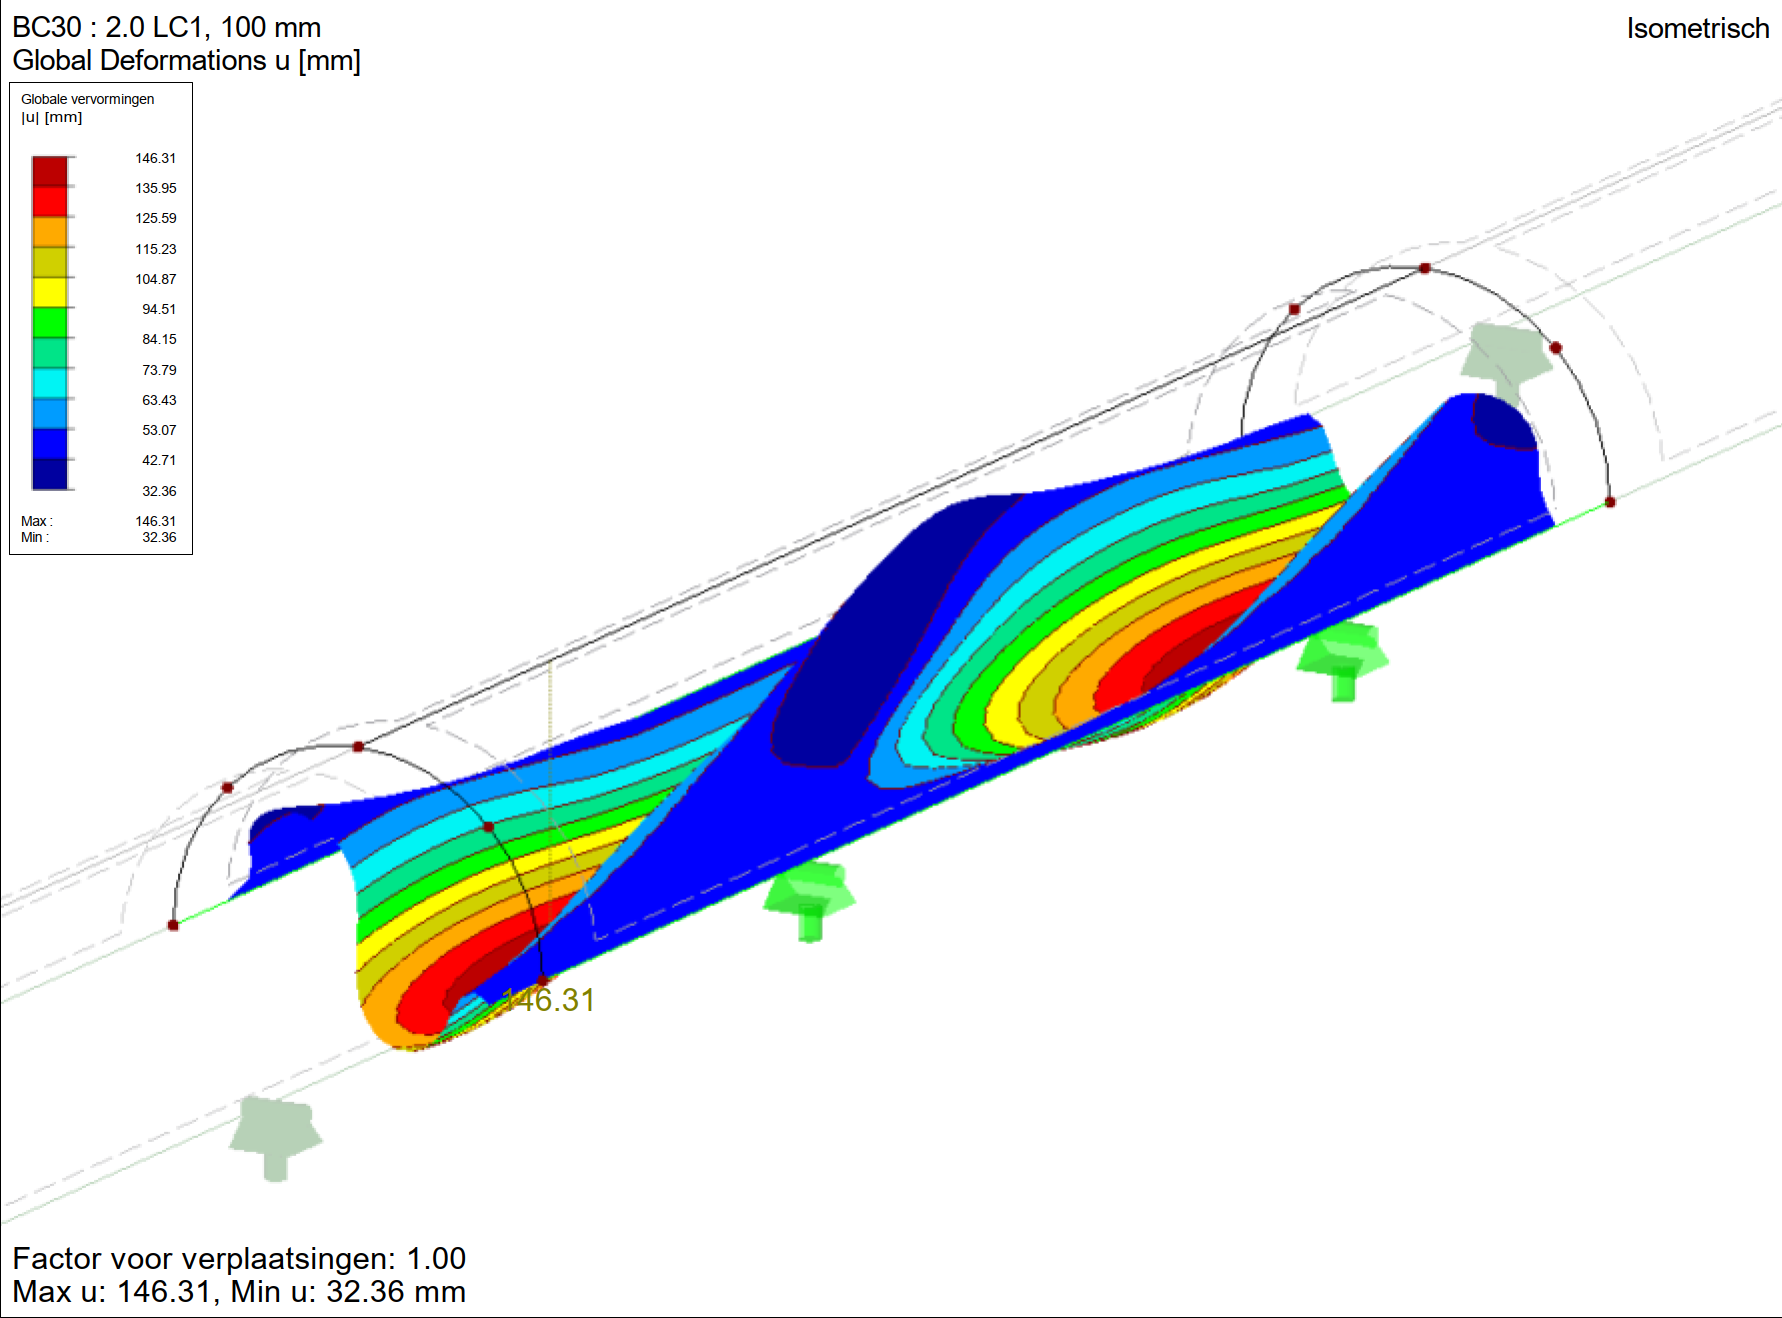Click the faded support symbol at bottom left
The width and height of the screenshot is (1782, 1318).
(275, 1134)
